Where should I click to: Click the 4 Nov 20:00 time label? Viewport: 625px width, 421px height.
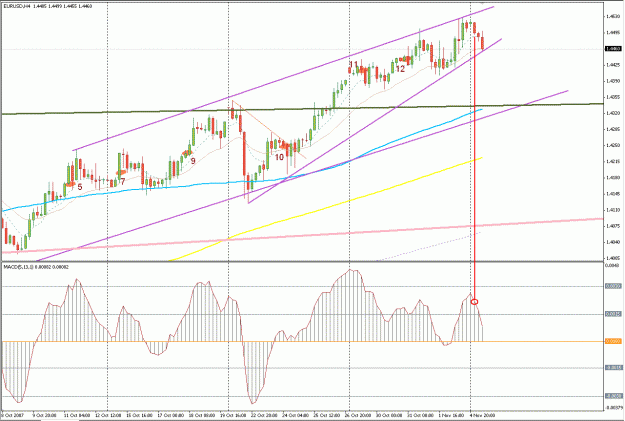coord(482,415)
